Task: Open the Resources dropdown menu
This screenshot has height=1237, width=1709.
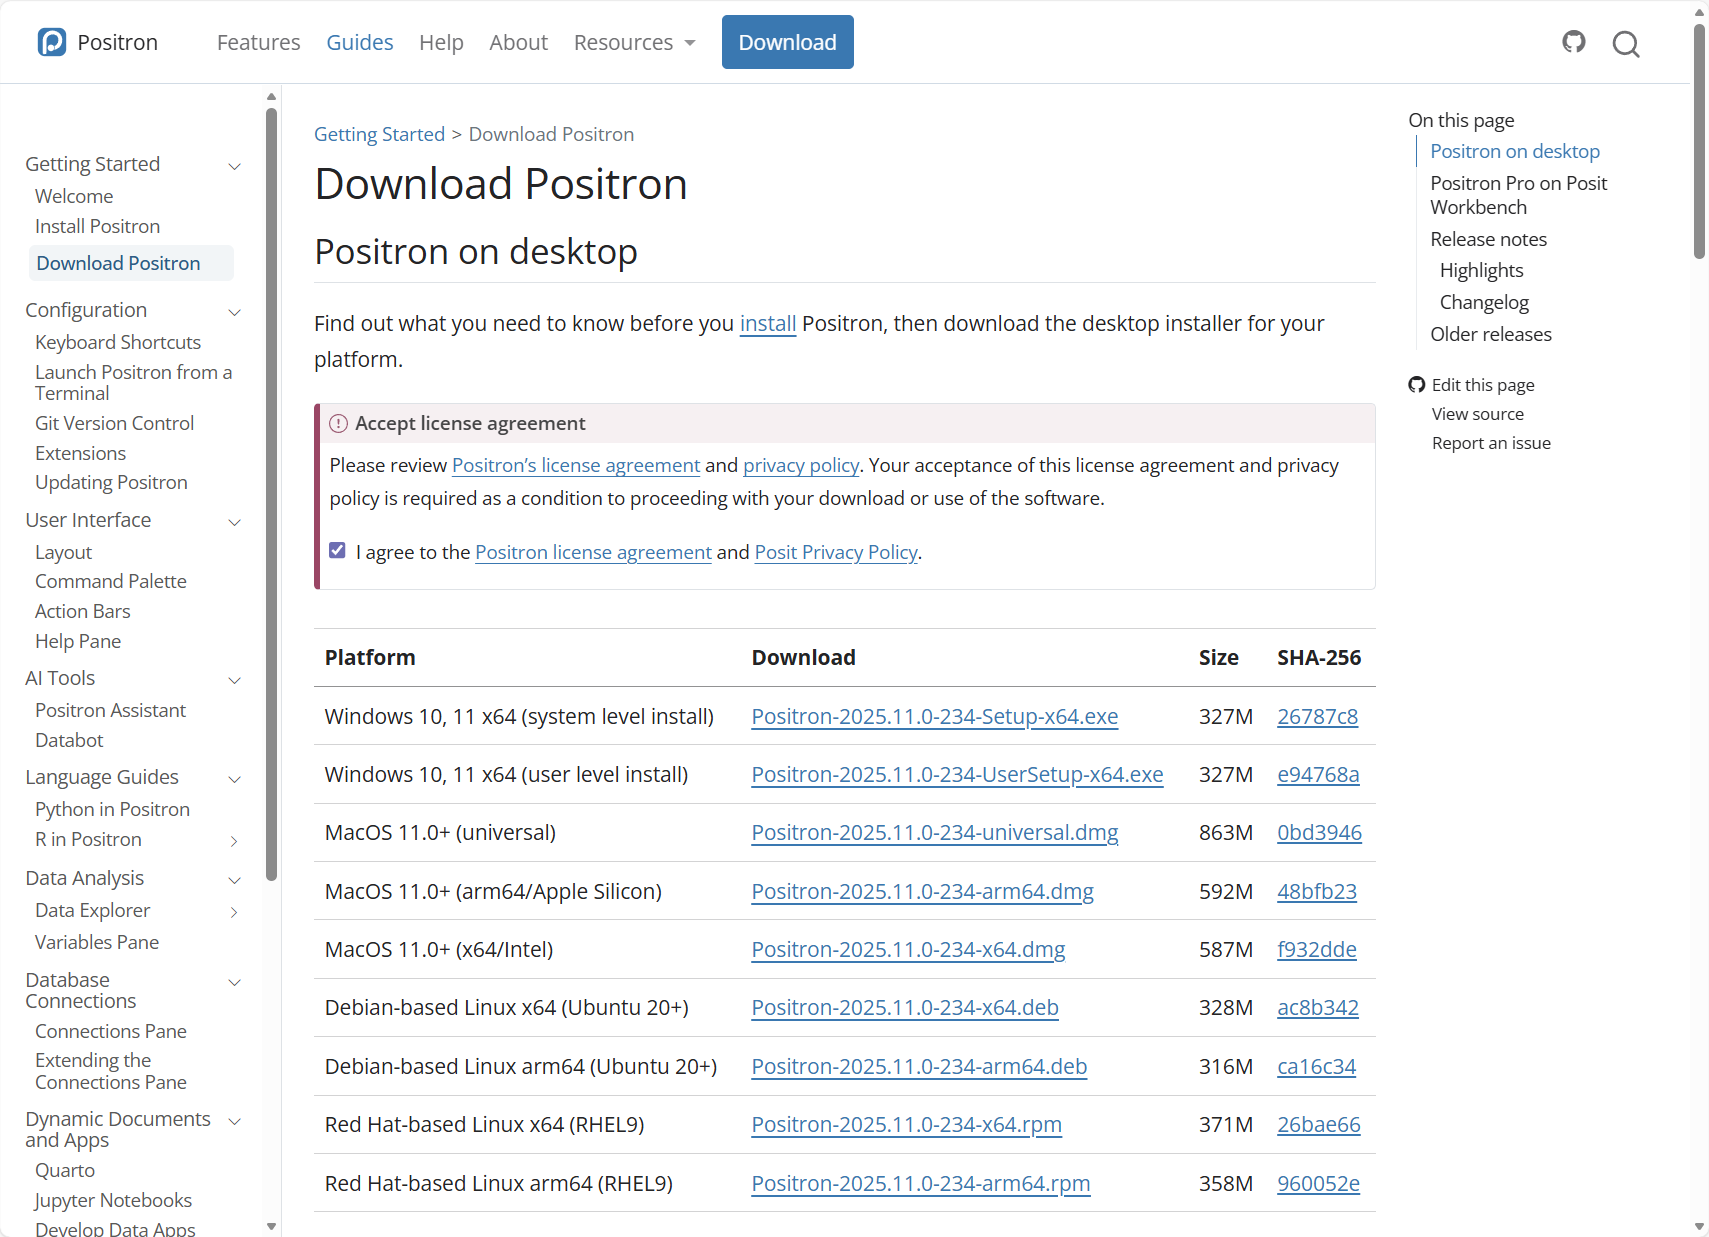Action: pyautogui.click(x=634, y=42)
